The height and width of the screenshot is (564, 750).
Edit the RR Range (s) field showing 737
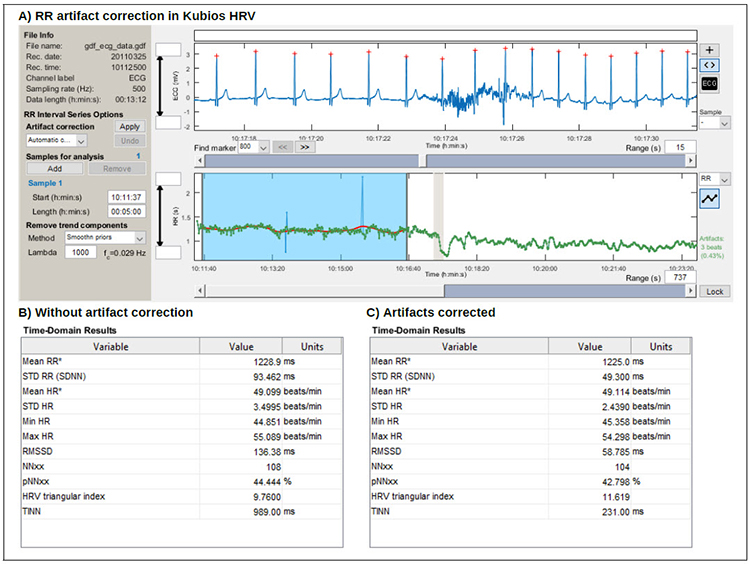click(680, 277)
